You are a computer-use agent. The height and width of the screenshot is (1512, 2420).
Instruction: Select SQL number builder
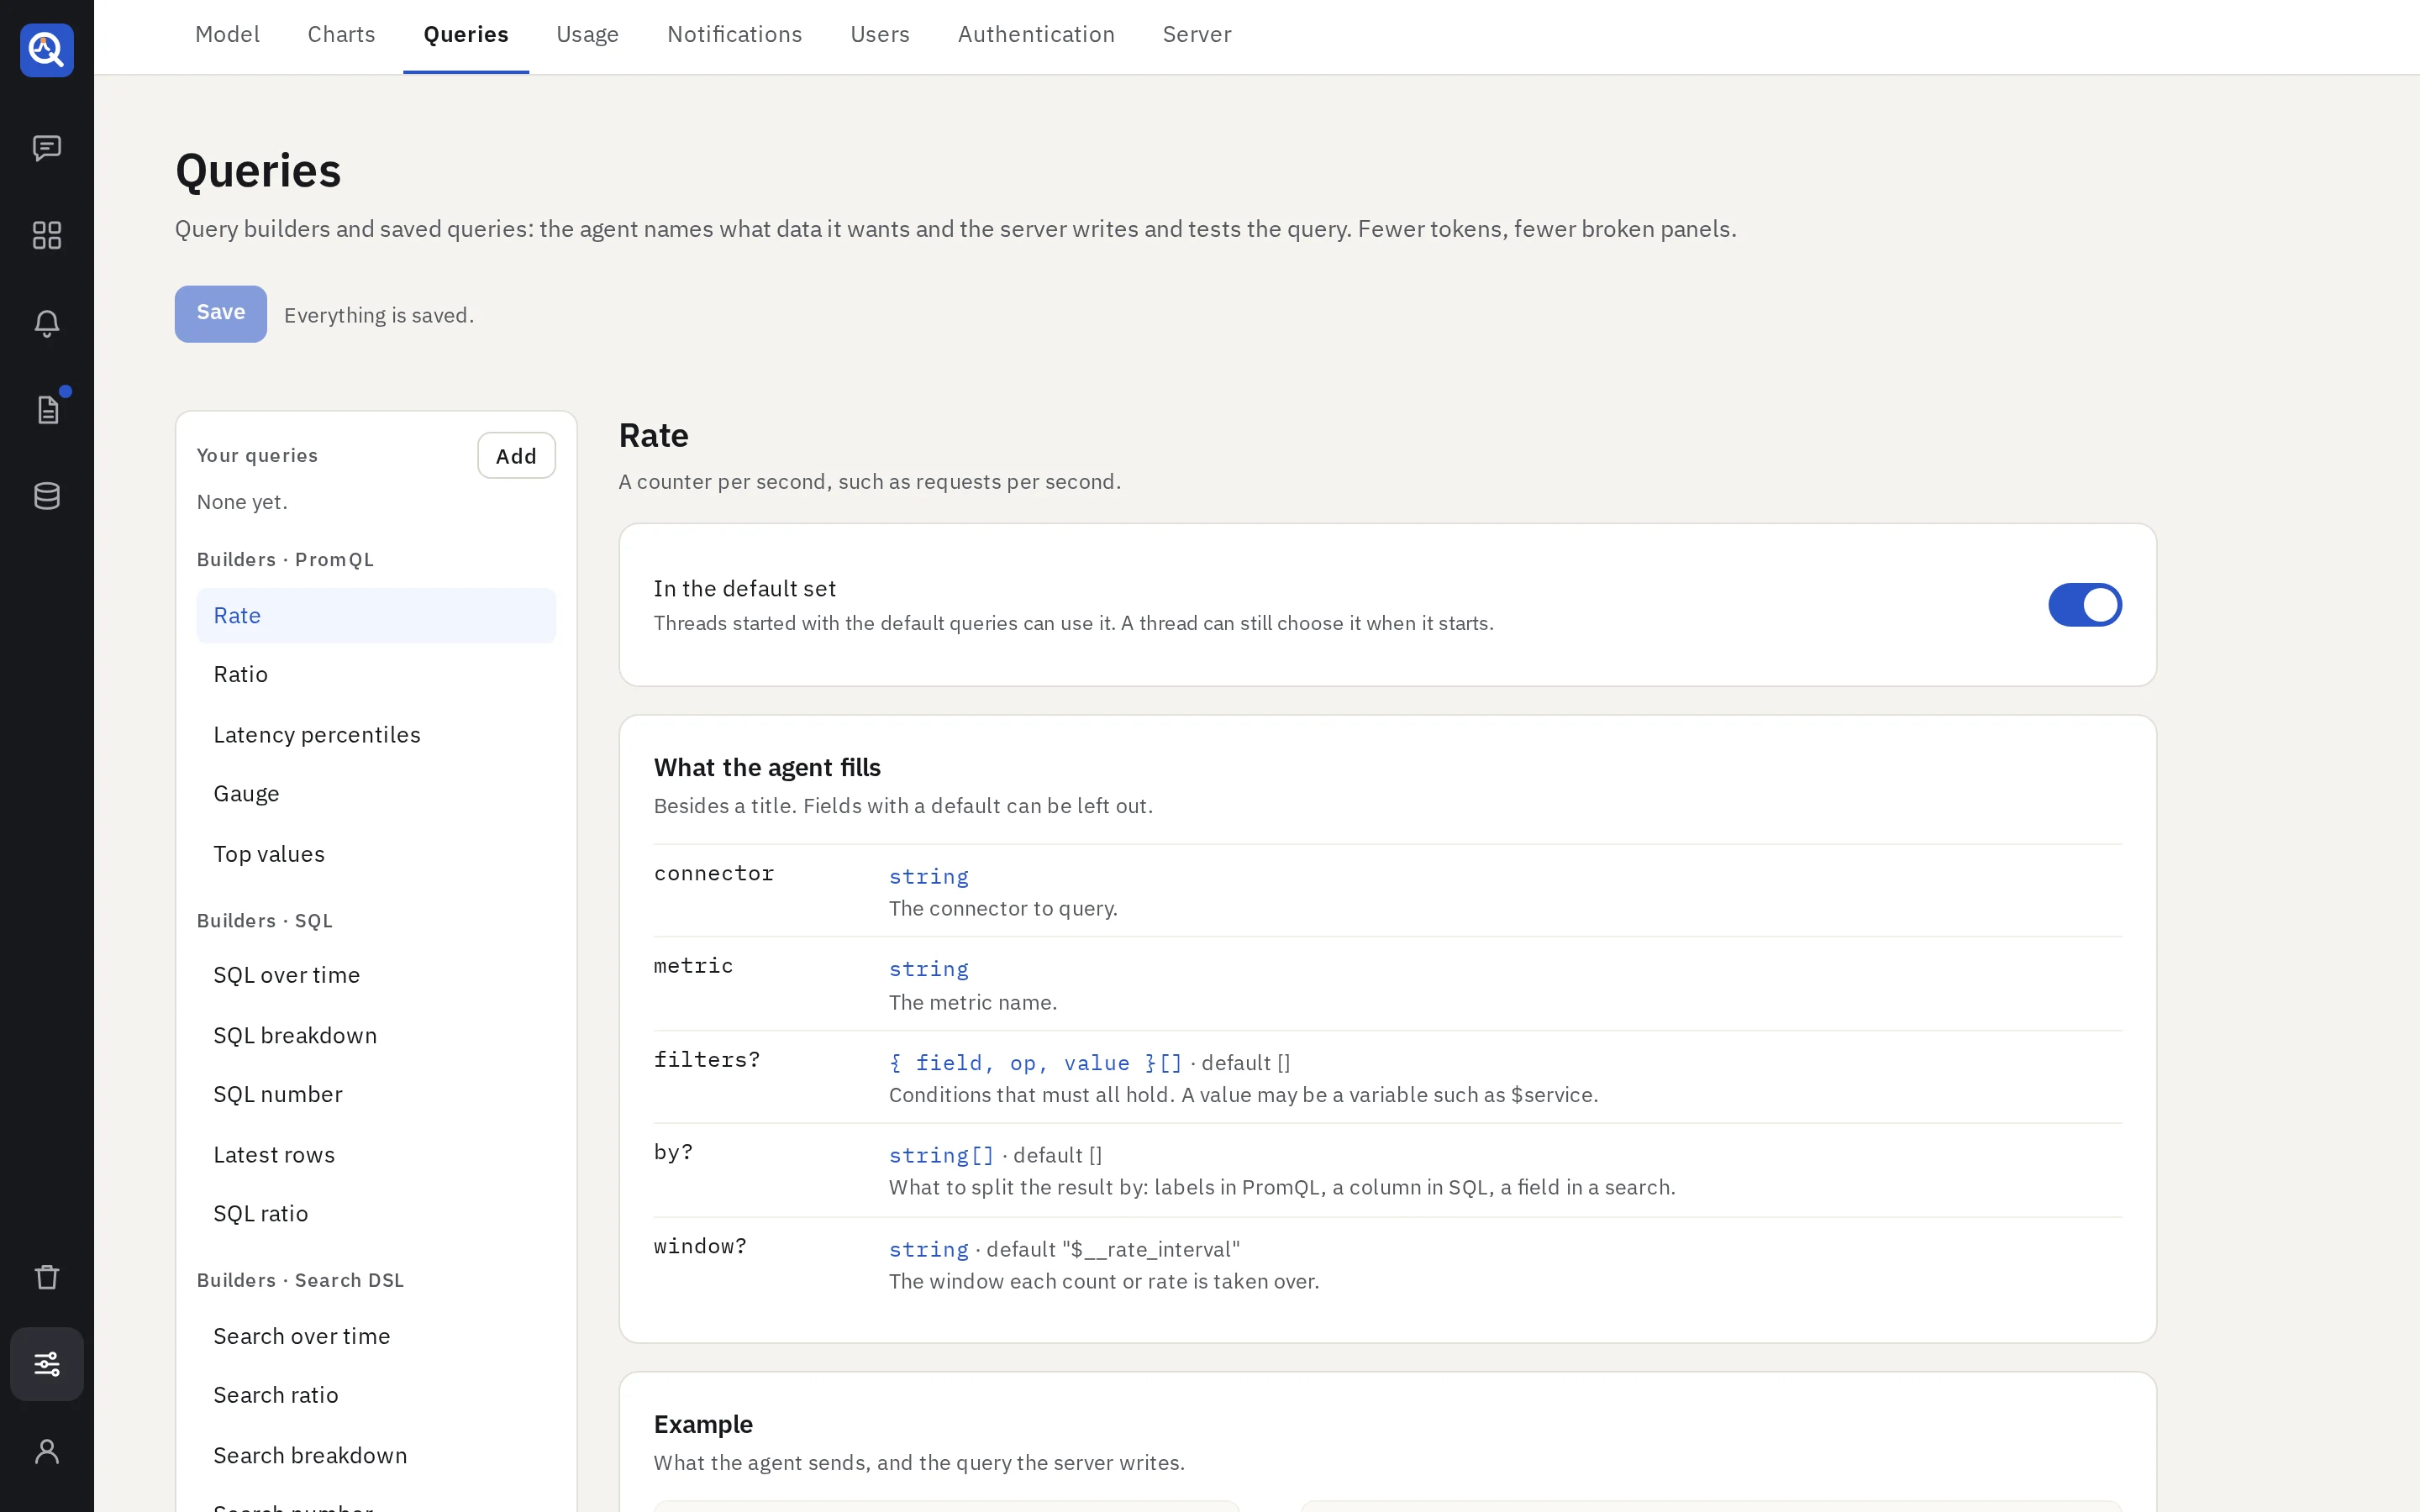[376, 1094]
